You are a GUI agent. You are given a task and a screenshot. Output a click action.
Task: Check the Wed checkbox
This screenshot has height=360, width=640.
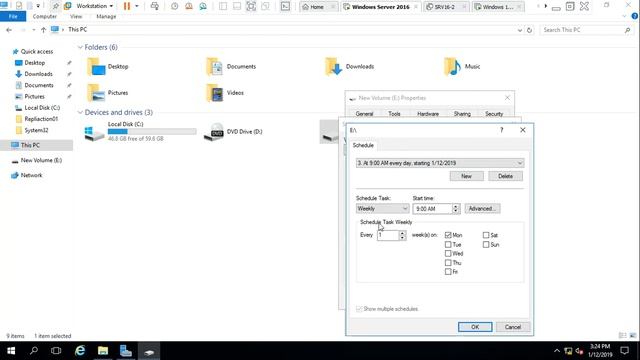click(x=448, y=253)
